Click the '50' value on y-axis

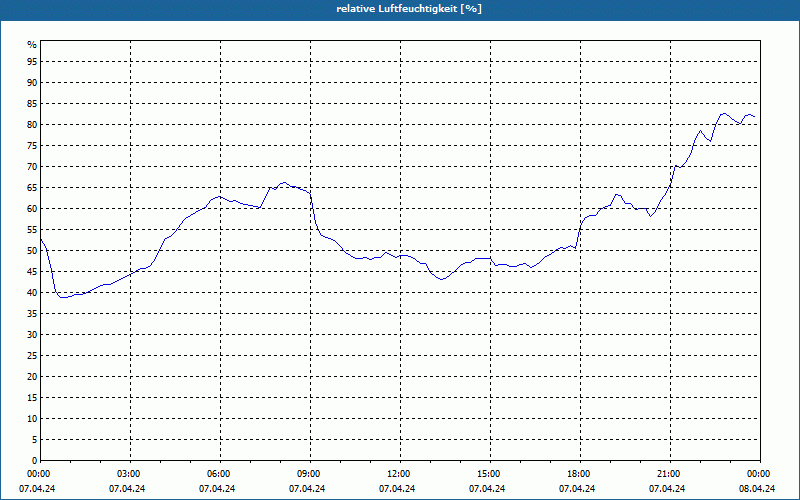click(x=32, y=251)
